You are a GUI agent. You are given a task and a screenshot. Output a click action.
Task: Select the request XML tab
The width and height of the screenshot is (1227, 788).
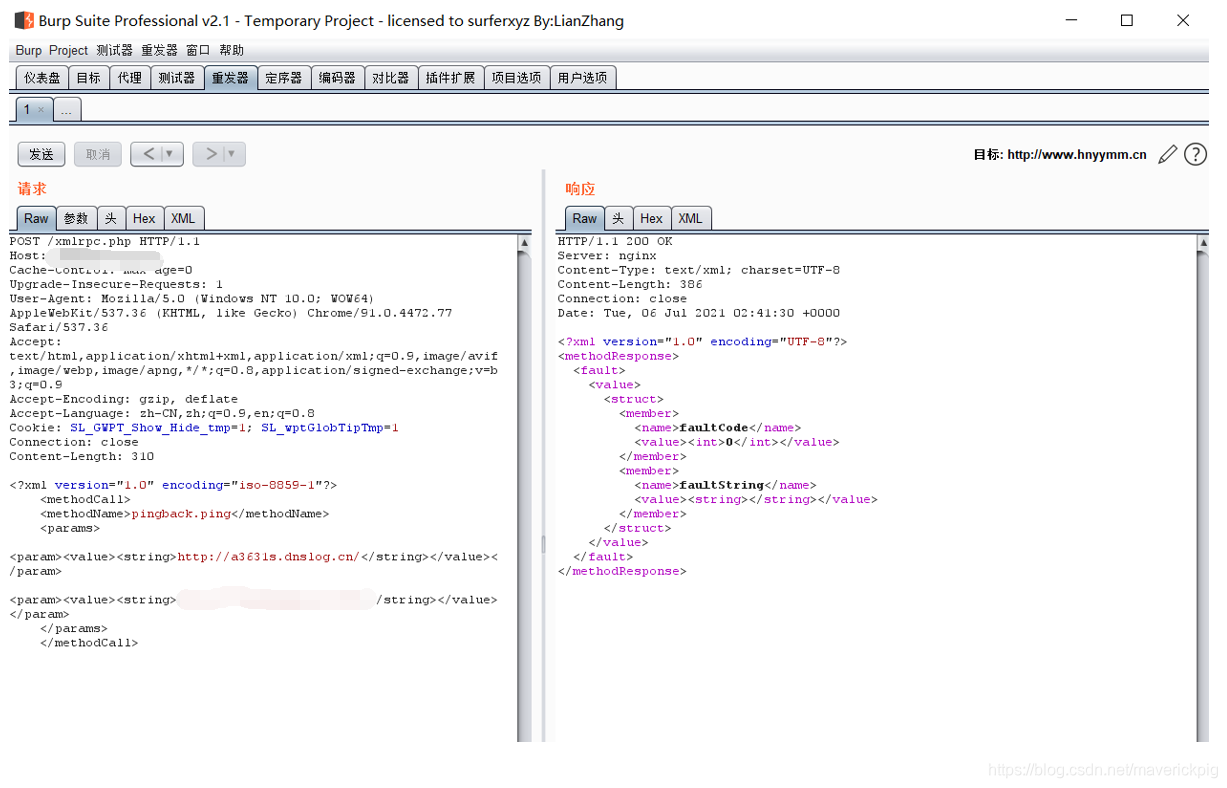(183, 218)
